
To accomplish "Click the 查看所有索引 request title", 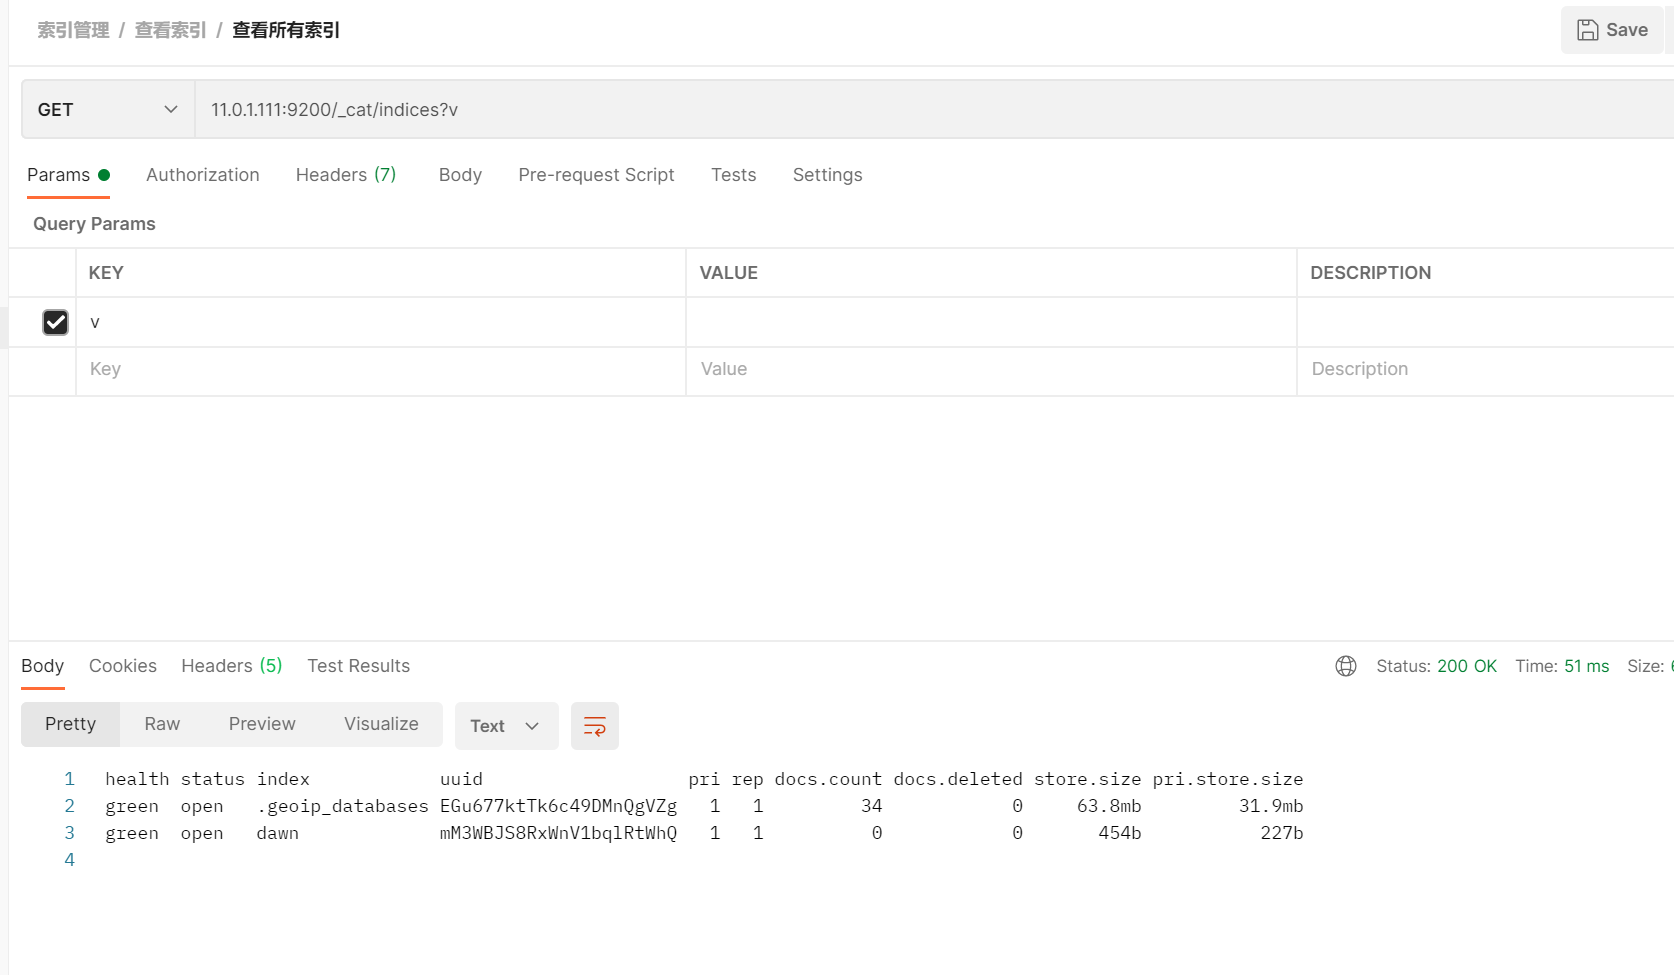I will pyautogui.click(x=286, y=30).
